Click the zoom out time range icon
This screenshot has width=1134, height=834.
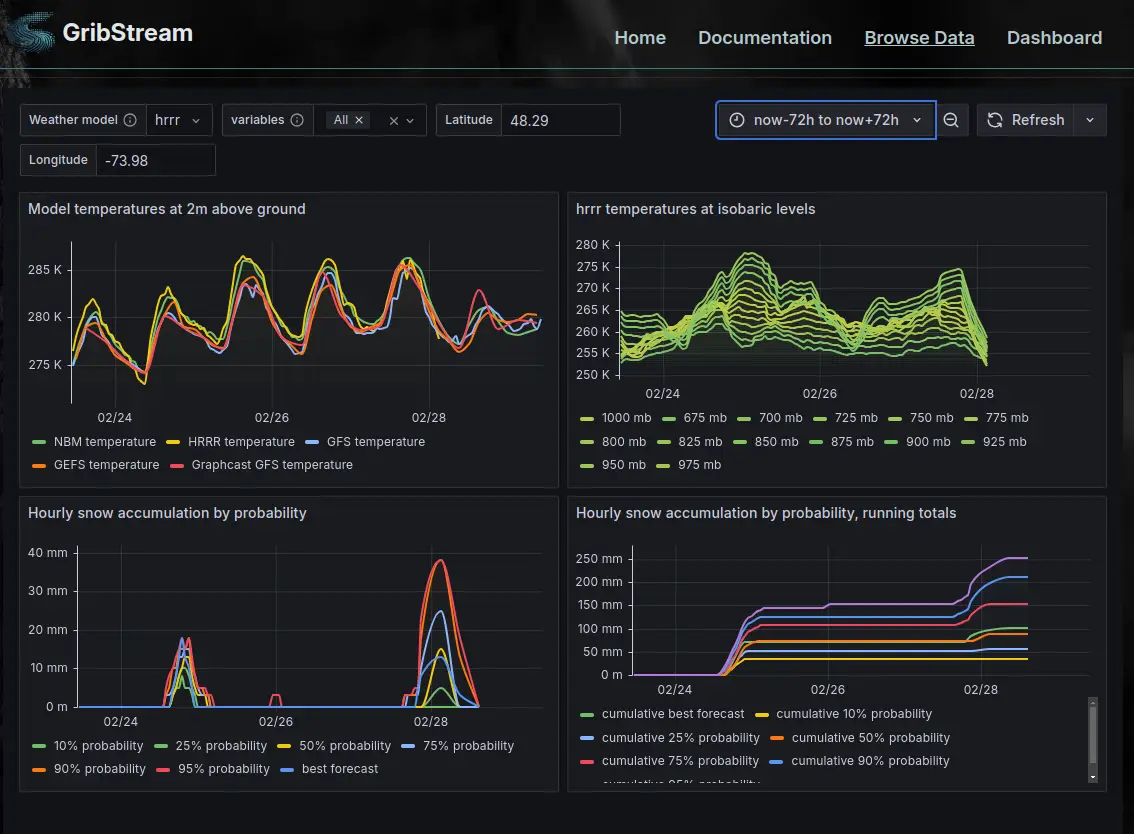tap(951, 120)
